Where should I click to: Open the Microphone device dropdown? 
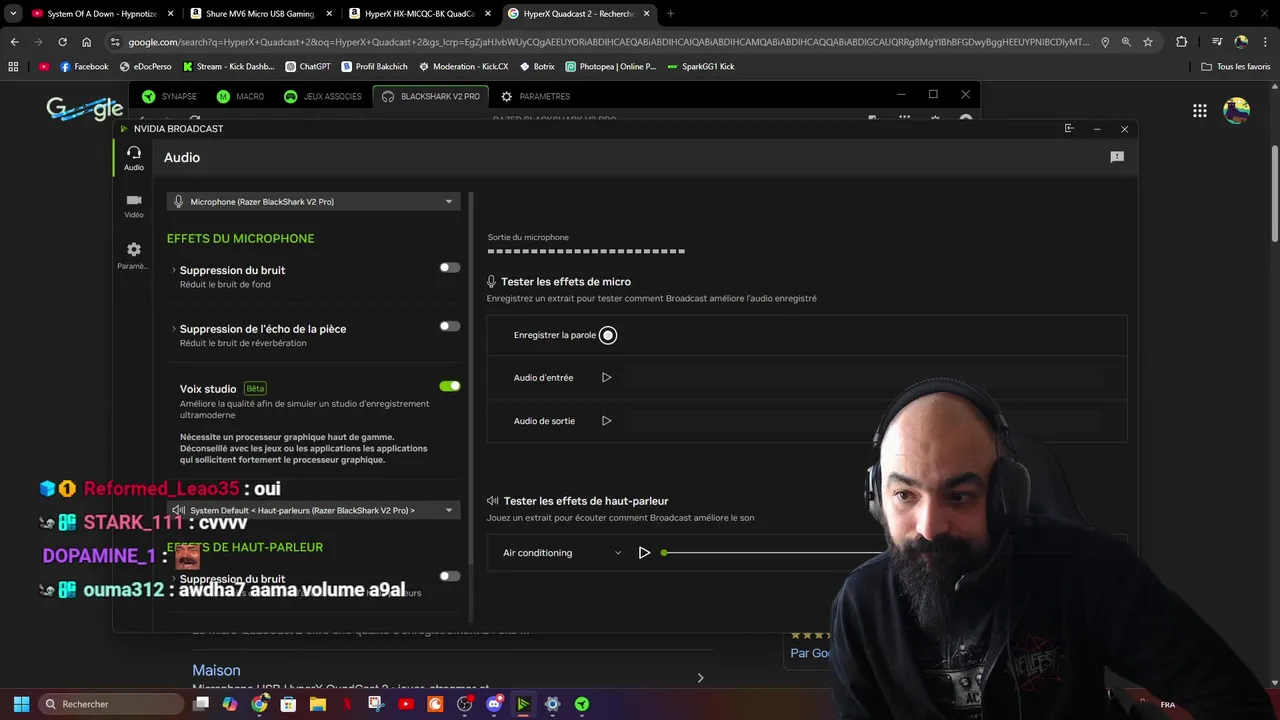(313, 202)
